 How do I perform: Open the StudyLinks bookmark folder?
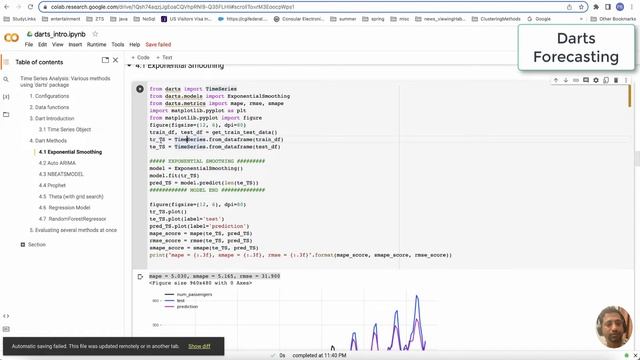tap(20, 19)
